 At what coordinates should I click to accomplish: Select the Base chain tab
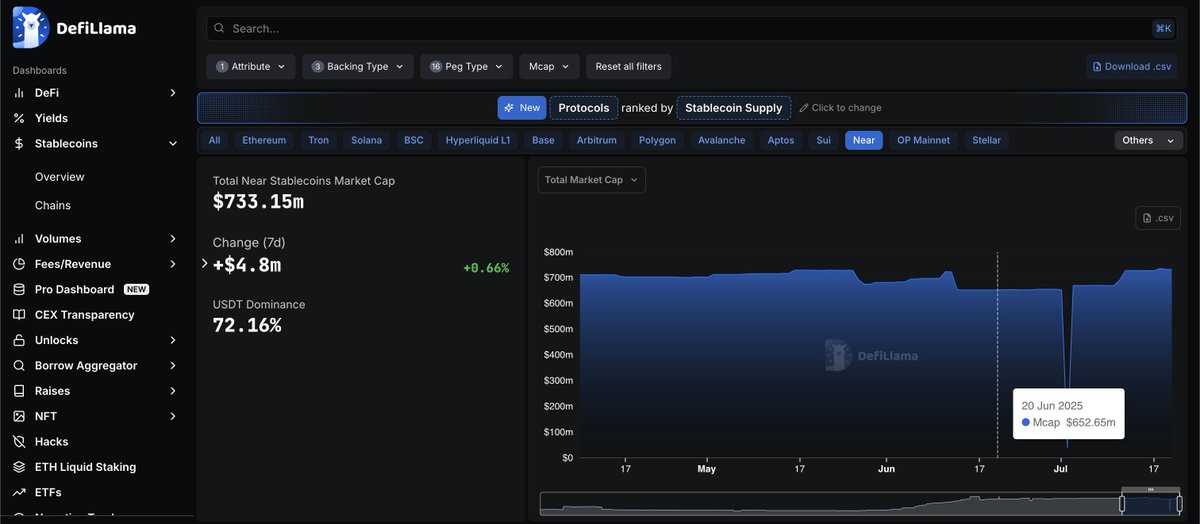click(543, 140)
